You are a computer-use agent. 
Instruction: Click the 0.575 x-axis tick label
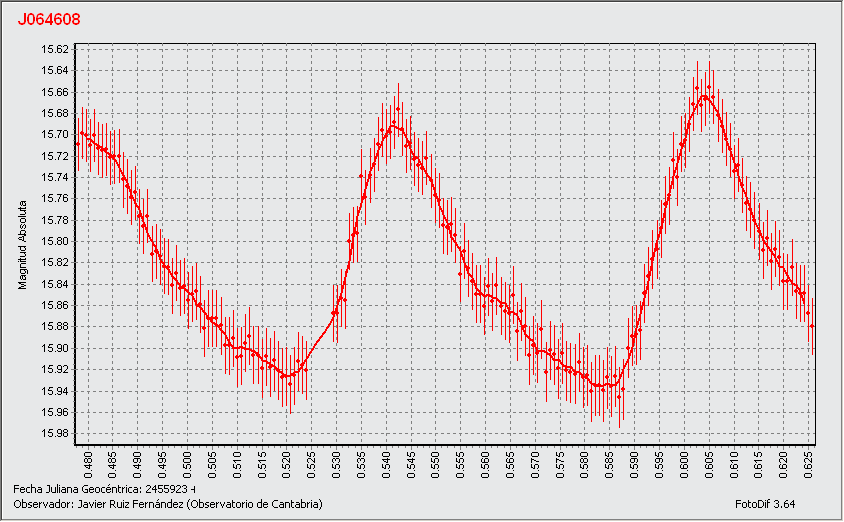pos(560,465)
